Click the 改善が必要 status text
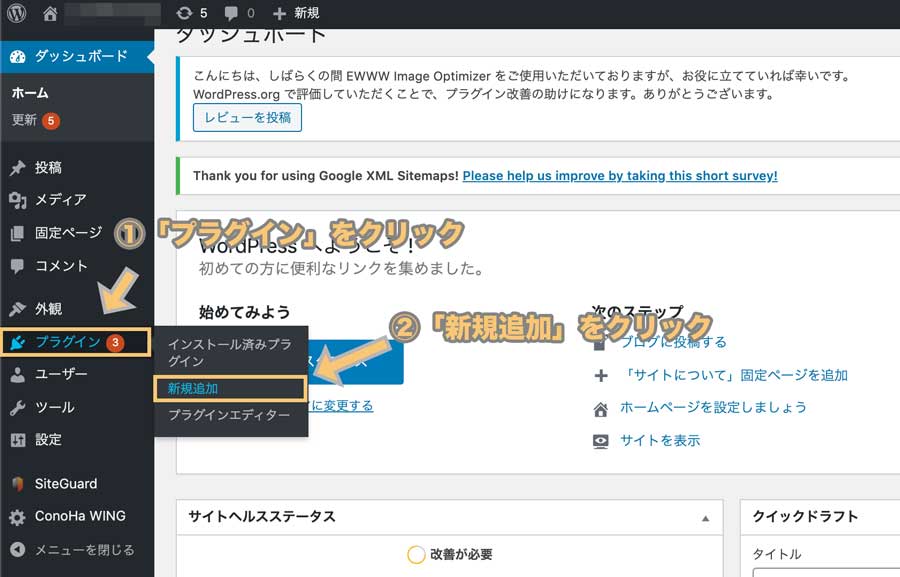Image resolution: width=900 pixels, height=577 pixels. (x=461, y=555)
